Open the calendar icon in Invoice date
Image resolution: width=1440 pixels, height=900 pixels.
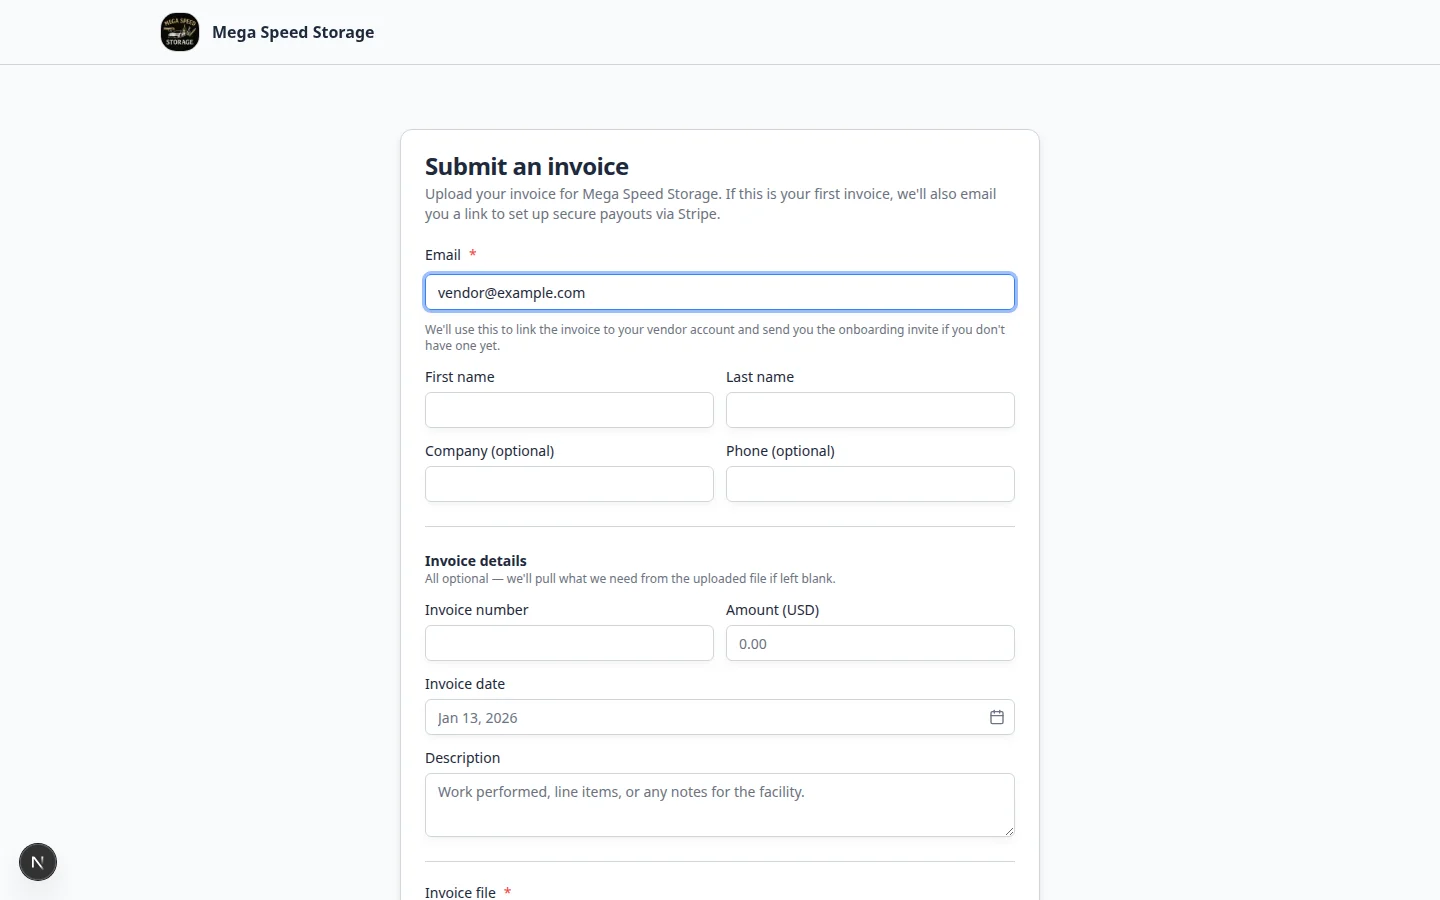coord(997,717)
